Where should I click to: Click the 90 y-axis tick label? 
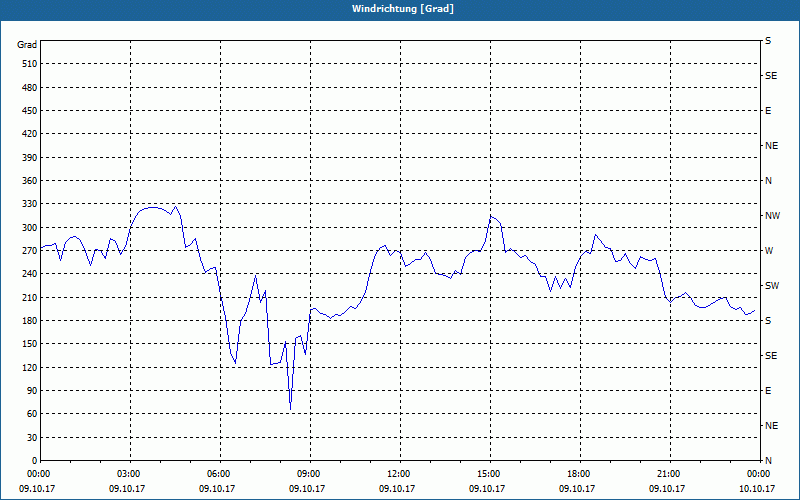(32, 391)
